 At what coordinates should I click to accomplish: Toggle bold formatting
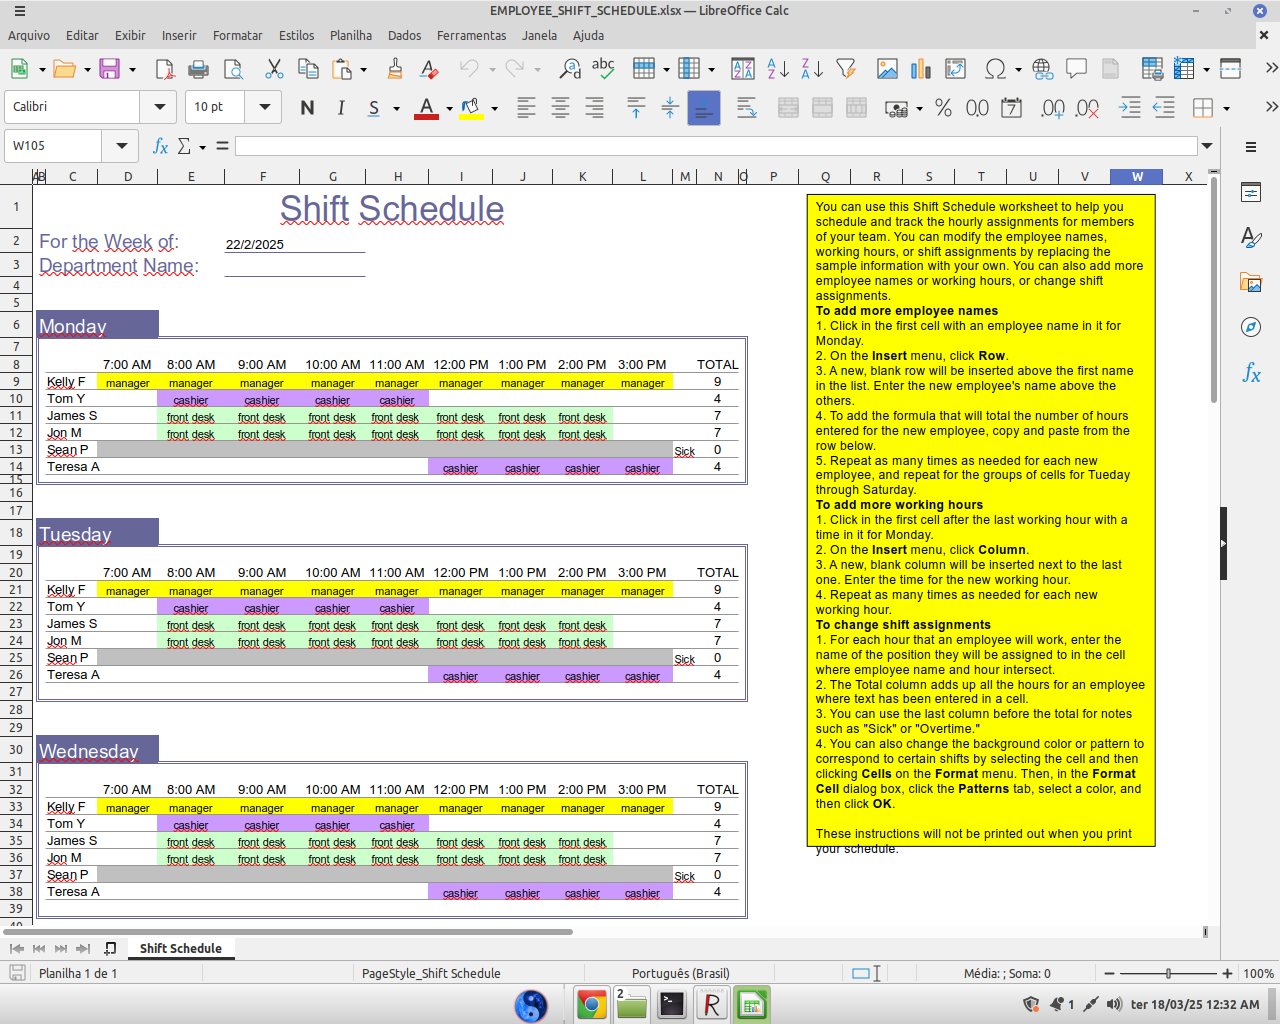pyautogui.click(x=307, y=107)
